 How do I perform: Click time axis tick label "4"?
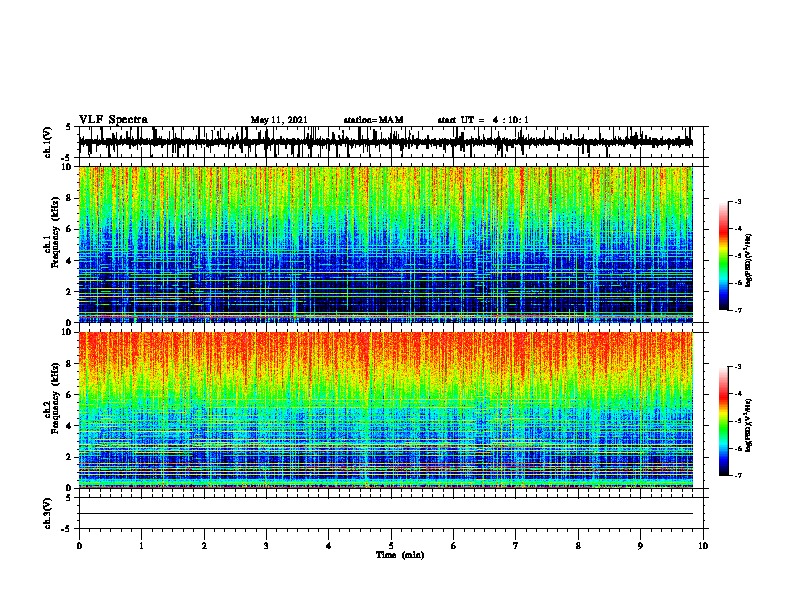point(329,546)
